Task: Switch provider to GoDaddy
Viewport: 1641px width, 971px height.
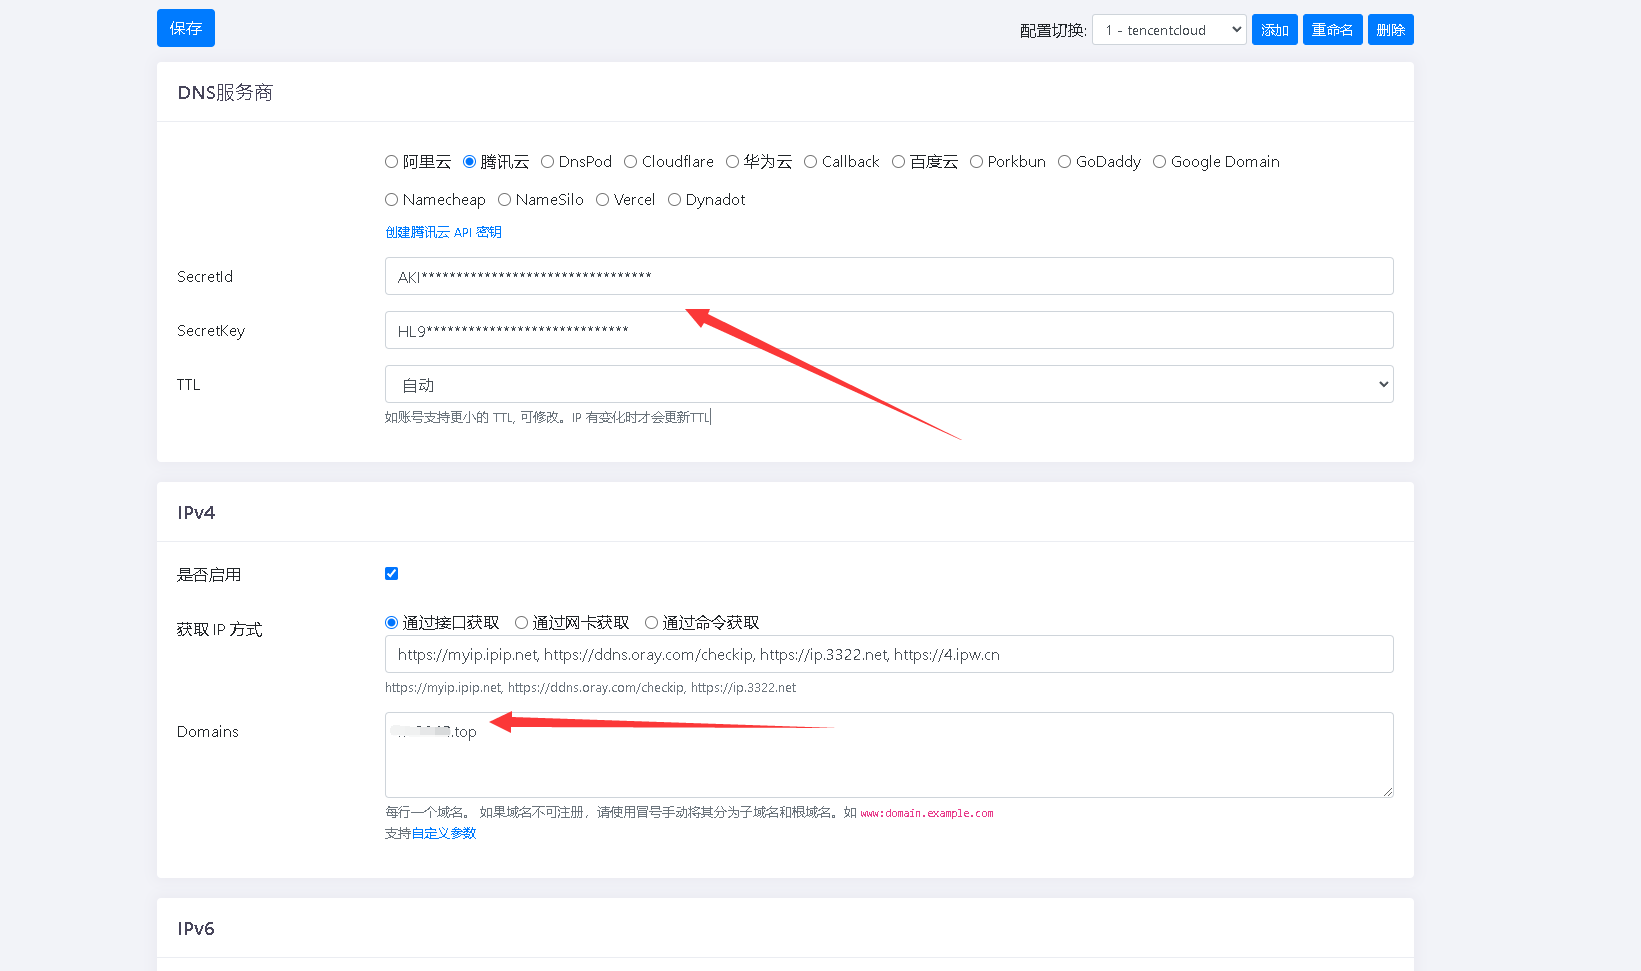Action: point(1064,161)
